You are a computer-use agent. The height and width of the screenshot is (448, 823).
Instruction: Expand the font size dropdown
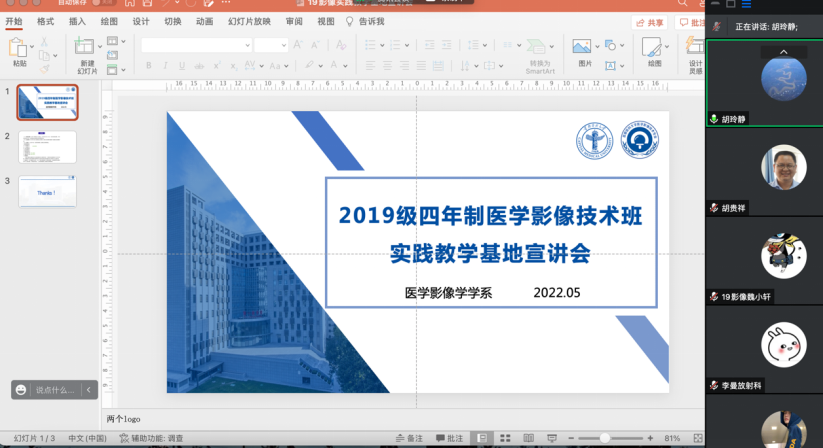[x=283, y=45]
